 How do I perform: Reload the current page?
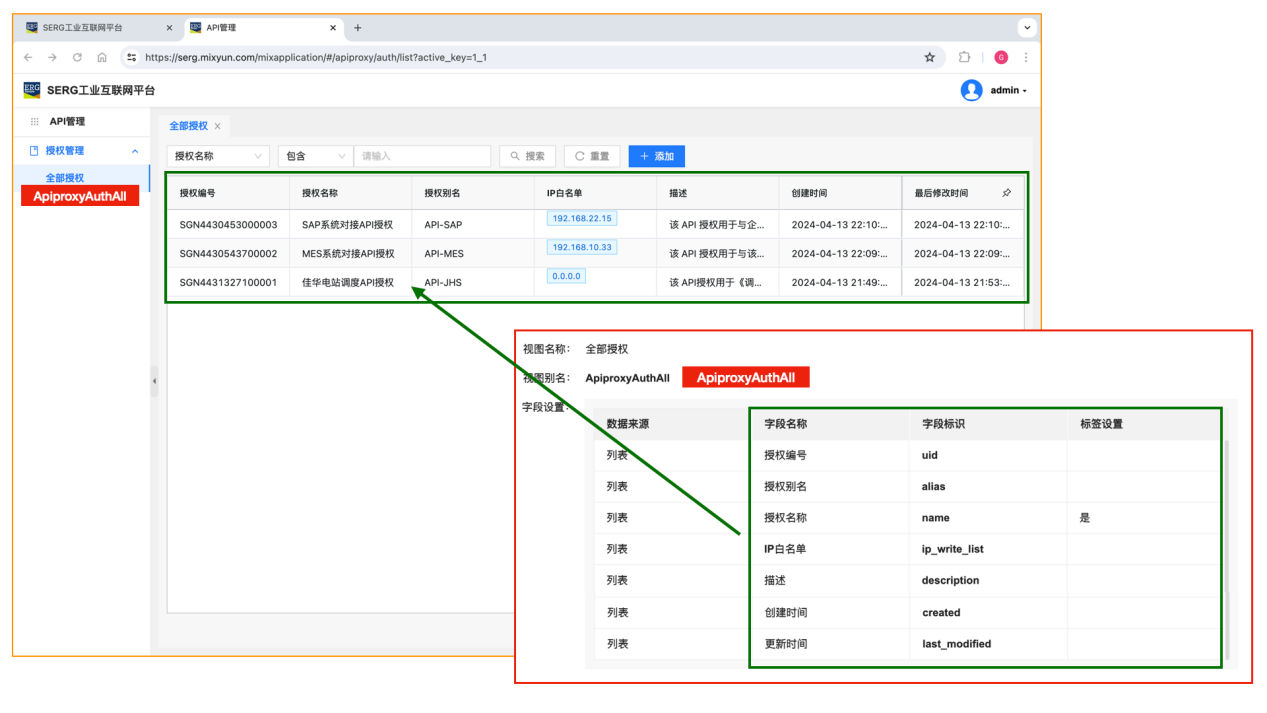(x=77, y=58)
